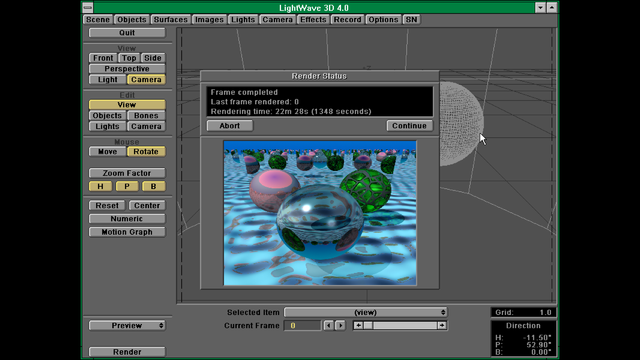This screenshot has width=640, height=360.
Task: Click the rendered spheres image preview
Action: click(x=320, y=213)
